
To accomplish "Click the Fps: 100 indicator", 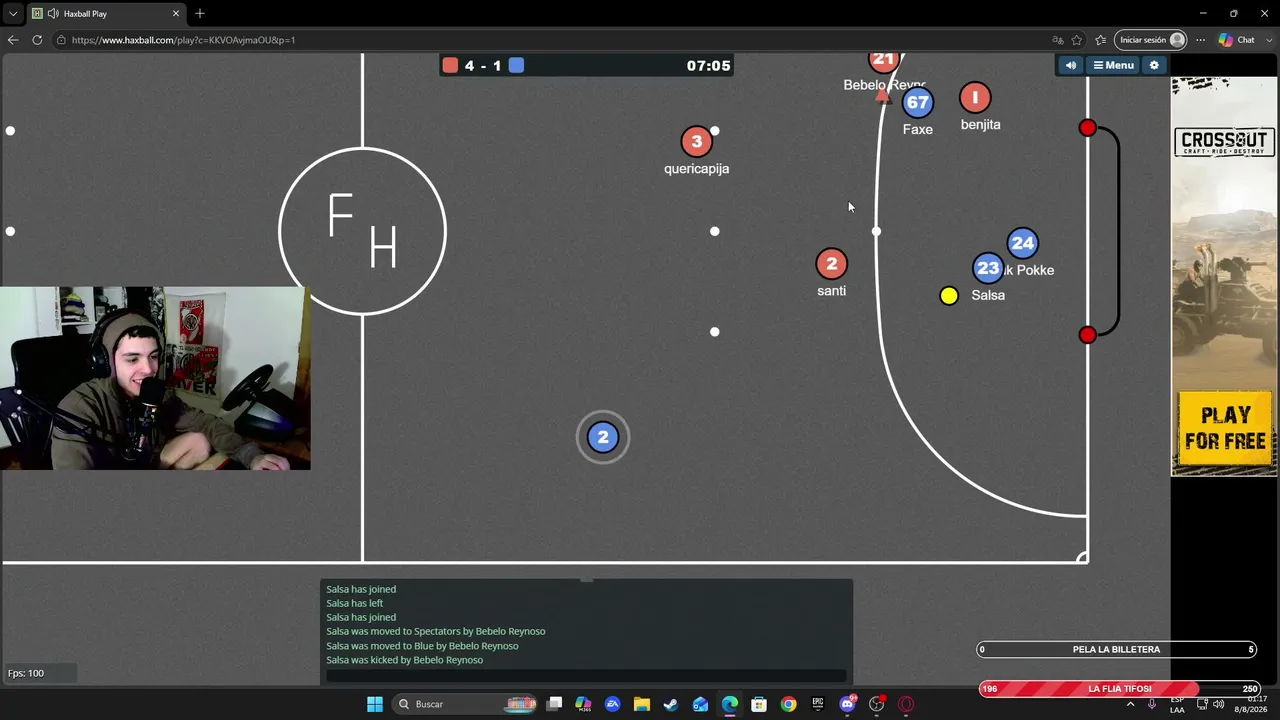I will (x=26, y=673).
